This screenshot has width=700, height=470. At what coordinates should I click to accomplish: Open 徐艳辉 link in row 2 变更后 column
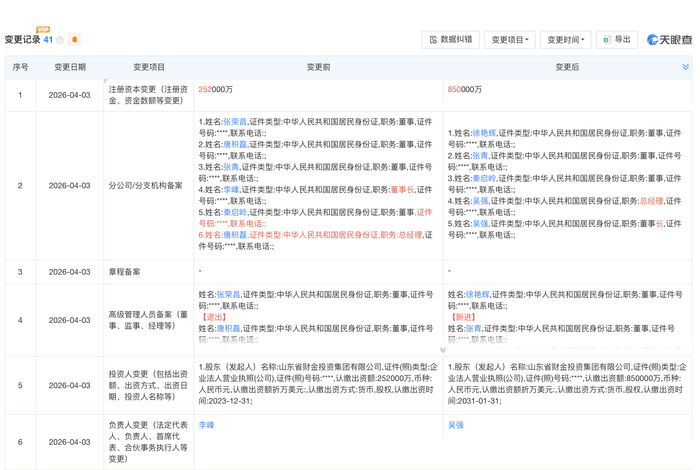point(487,132)
